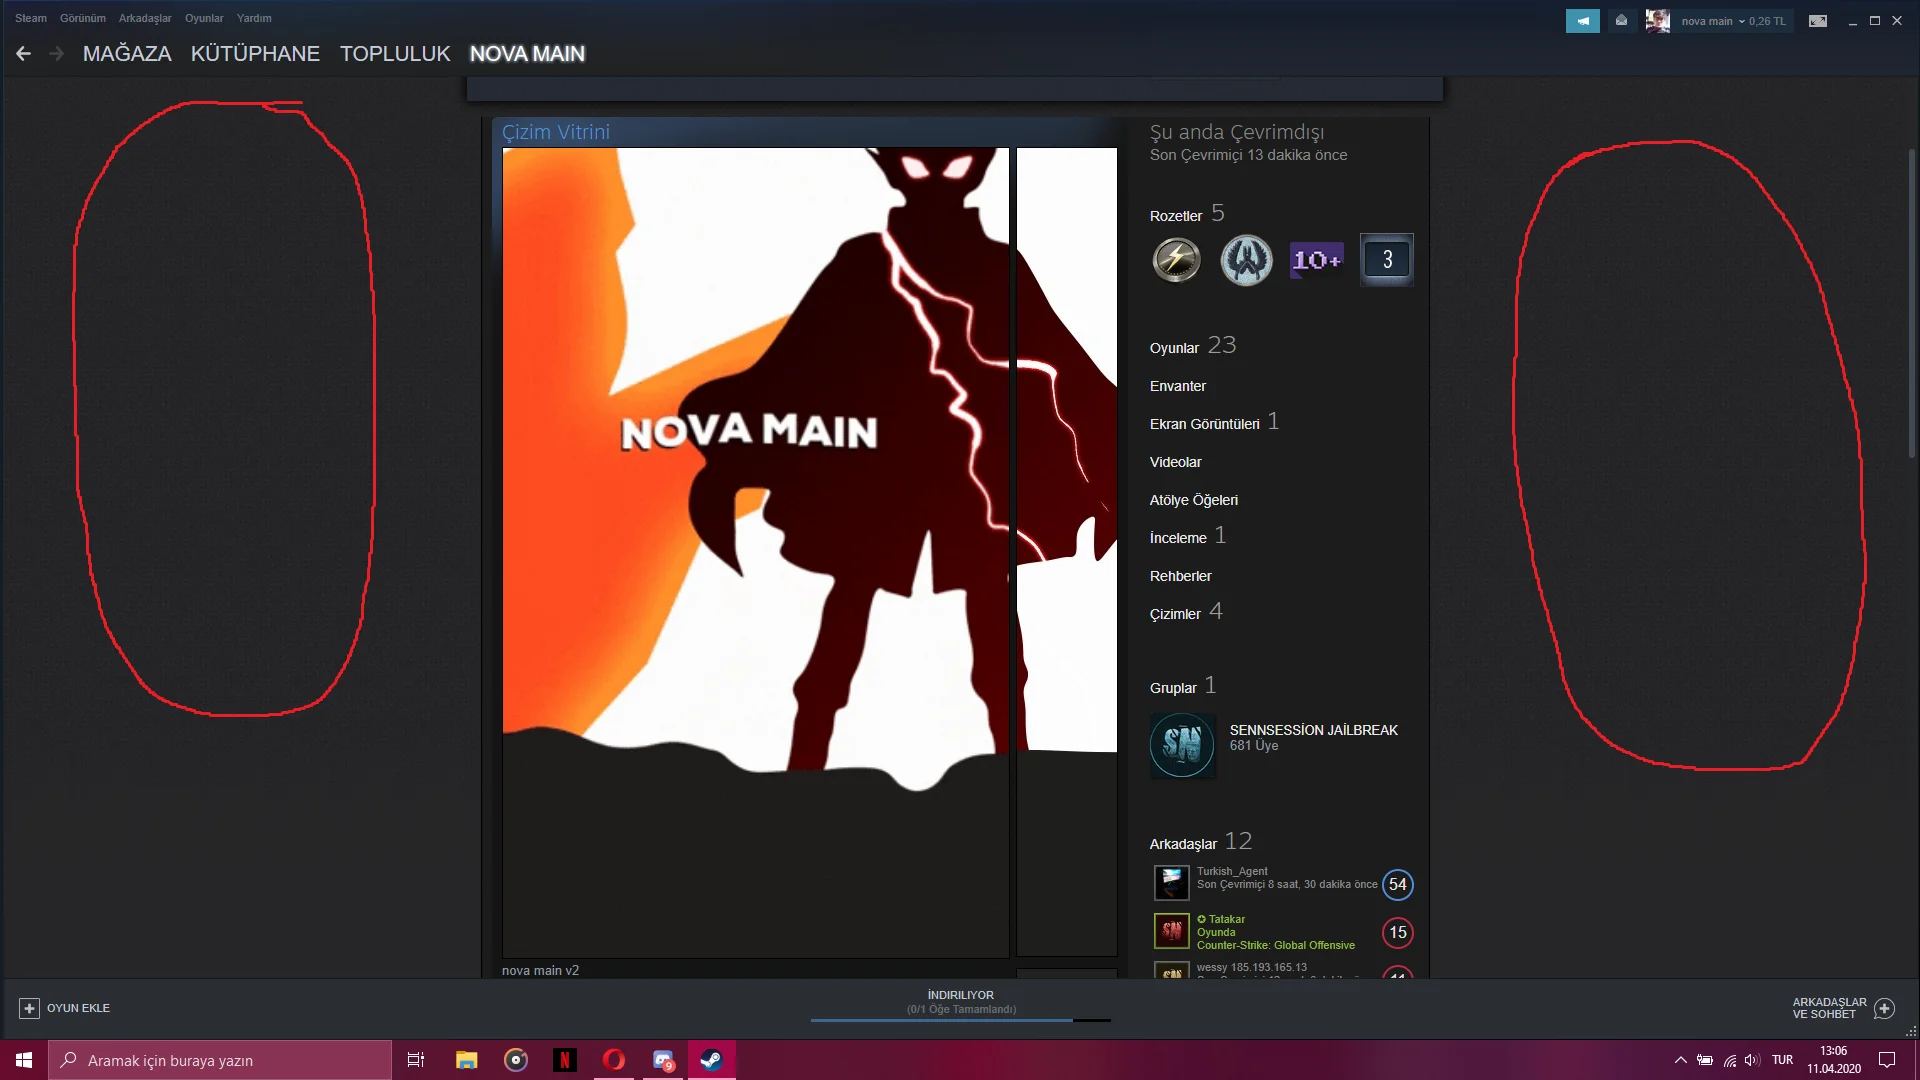The height and width of the screenshot is (1080, 1920).
Task: Open the inbox envelope icon
Action: coord(1621,21)
